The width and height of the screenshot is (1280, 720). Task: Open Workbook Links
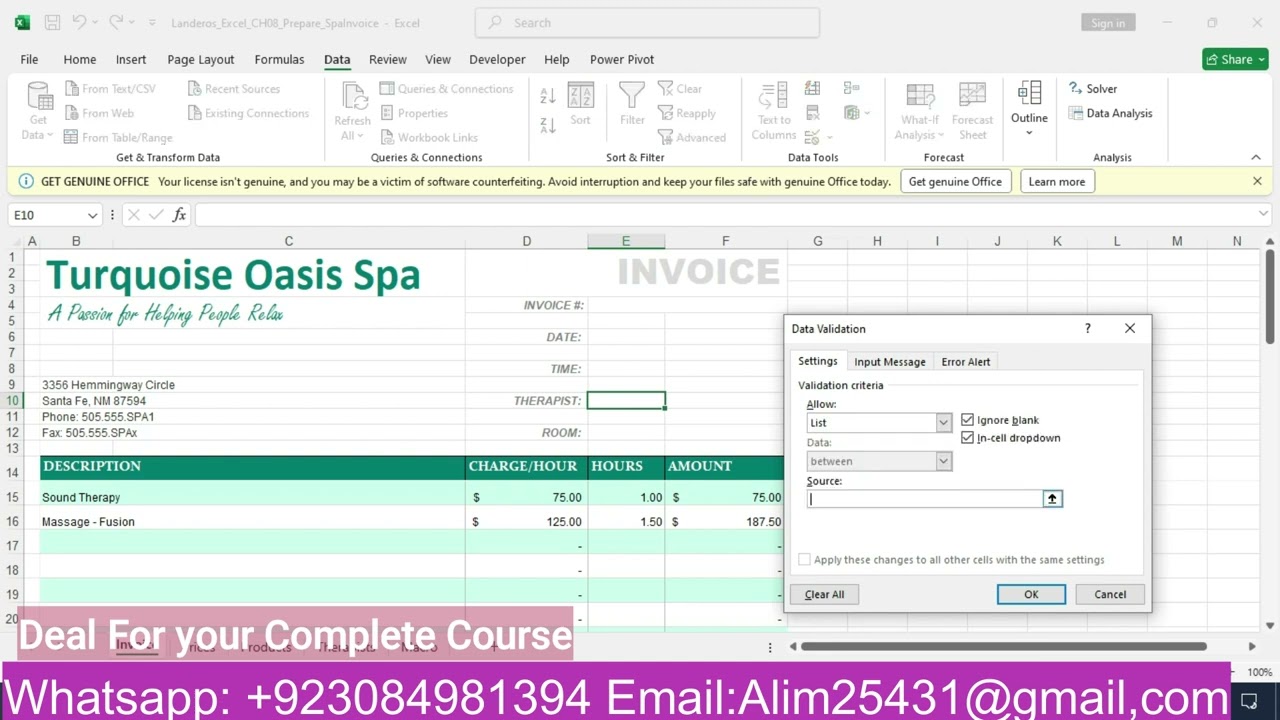[429, 137]
